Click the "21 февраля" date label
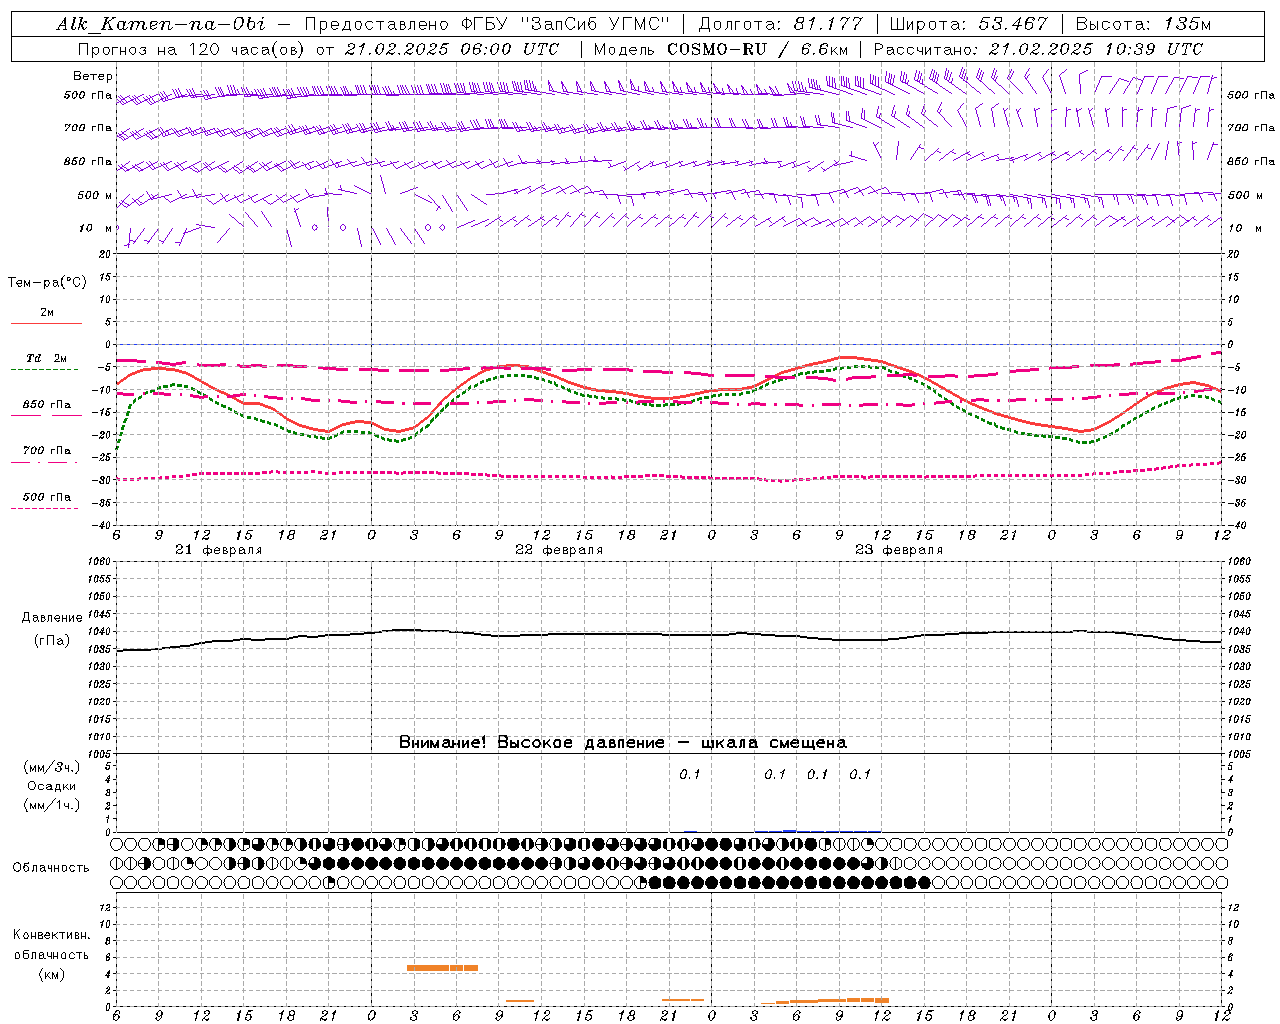 coord(219,550)
